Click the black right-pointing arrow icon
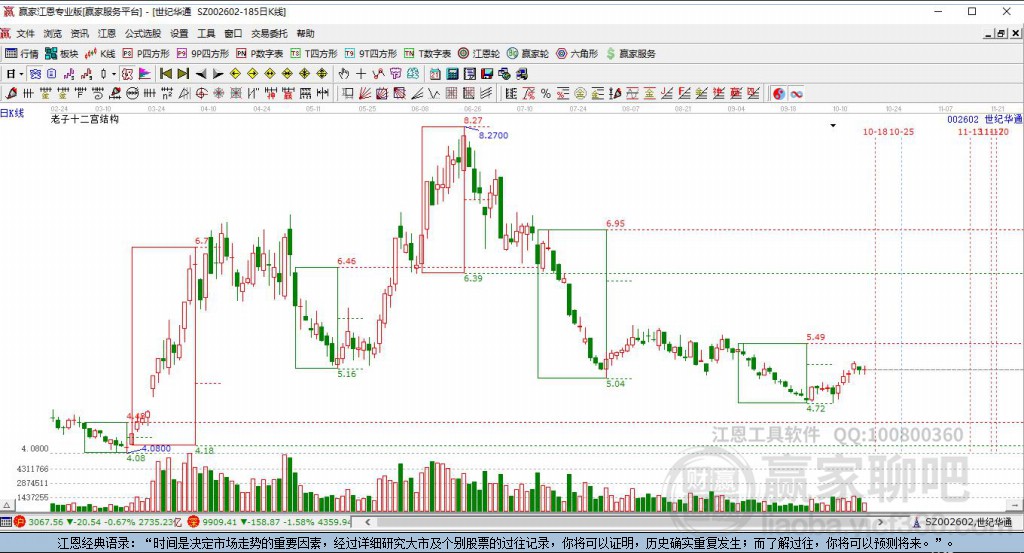This screenshot has width=1024, height=553. [217, 74]
